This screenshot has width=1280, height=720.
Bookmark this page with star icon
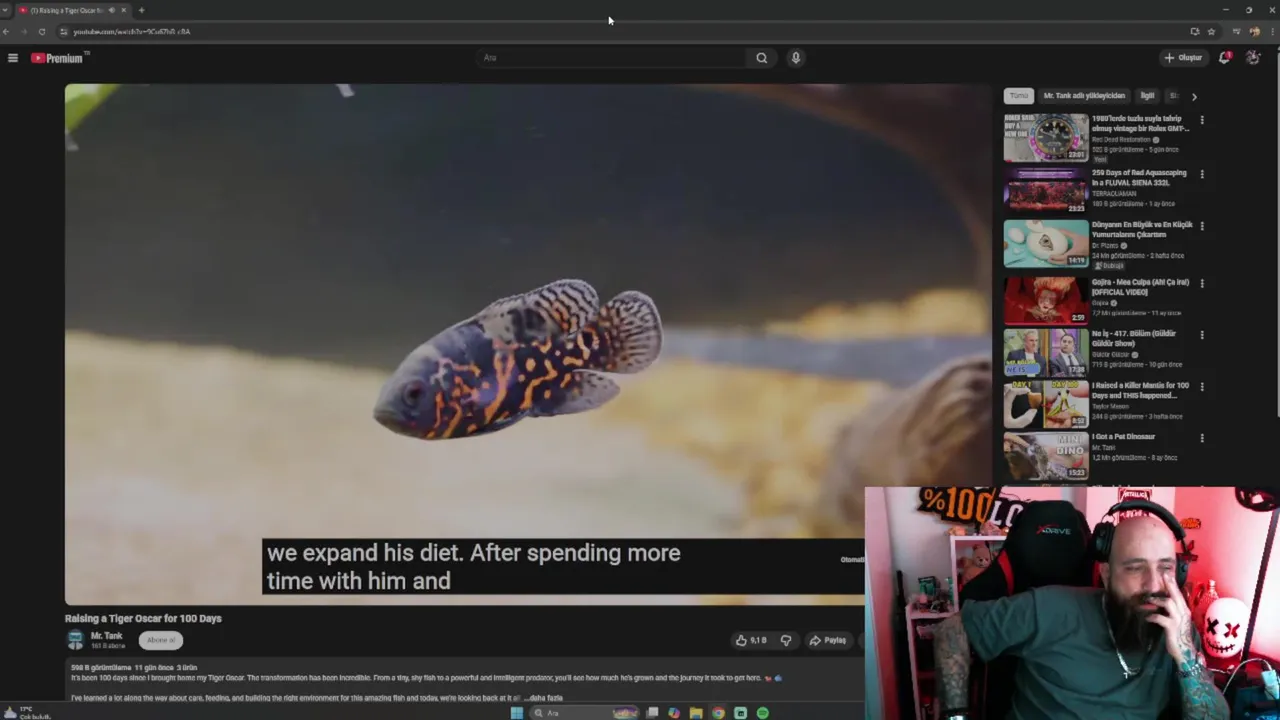click(x=1211, y=31)
